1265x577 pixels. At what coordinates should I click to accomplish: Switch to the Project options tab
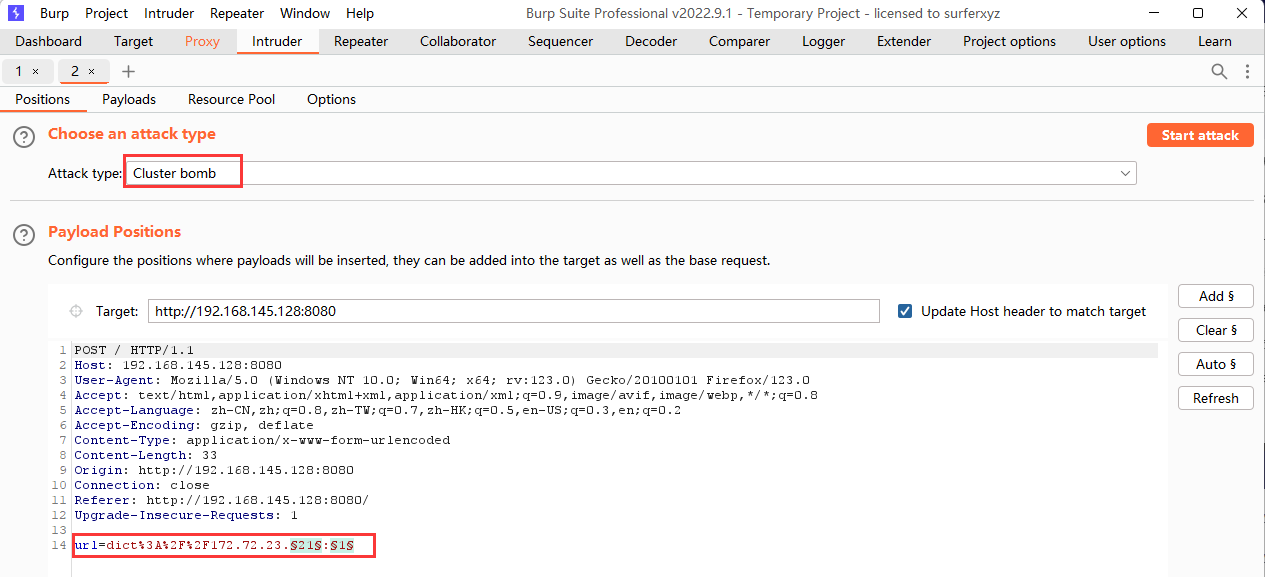[x=1009, y=41]
